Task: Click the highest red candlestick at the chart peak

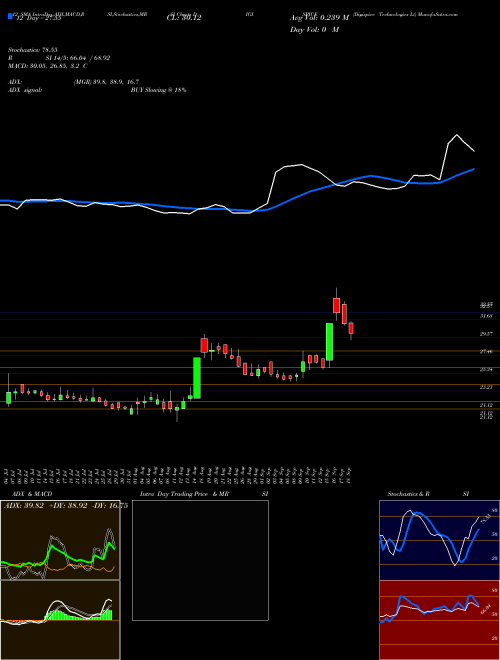Action: (x=336, y=305)
